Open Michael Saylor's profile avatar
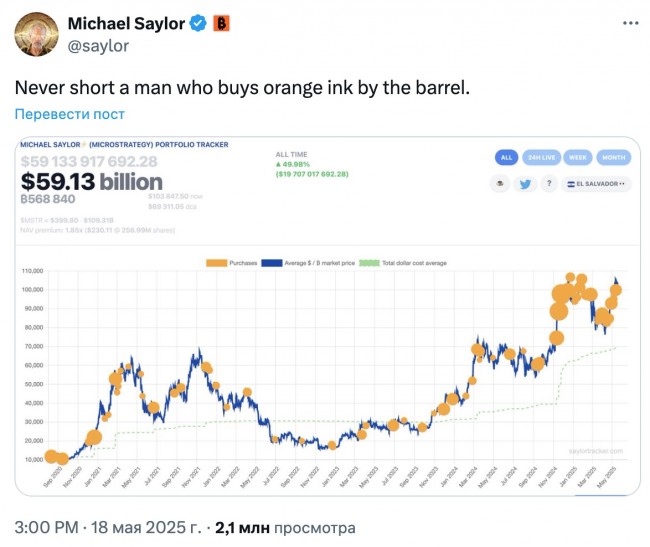This screenshot has width=650, height=547. point(36,34)
